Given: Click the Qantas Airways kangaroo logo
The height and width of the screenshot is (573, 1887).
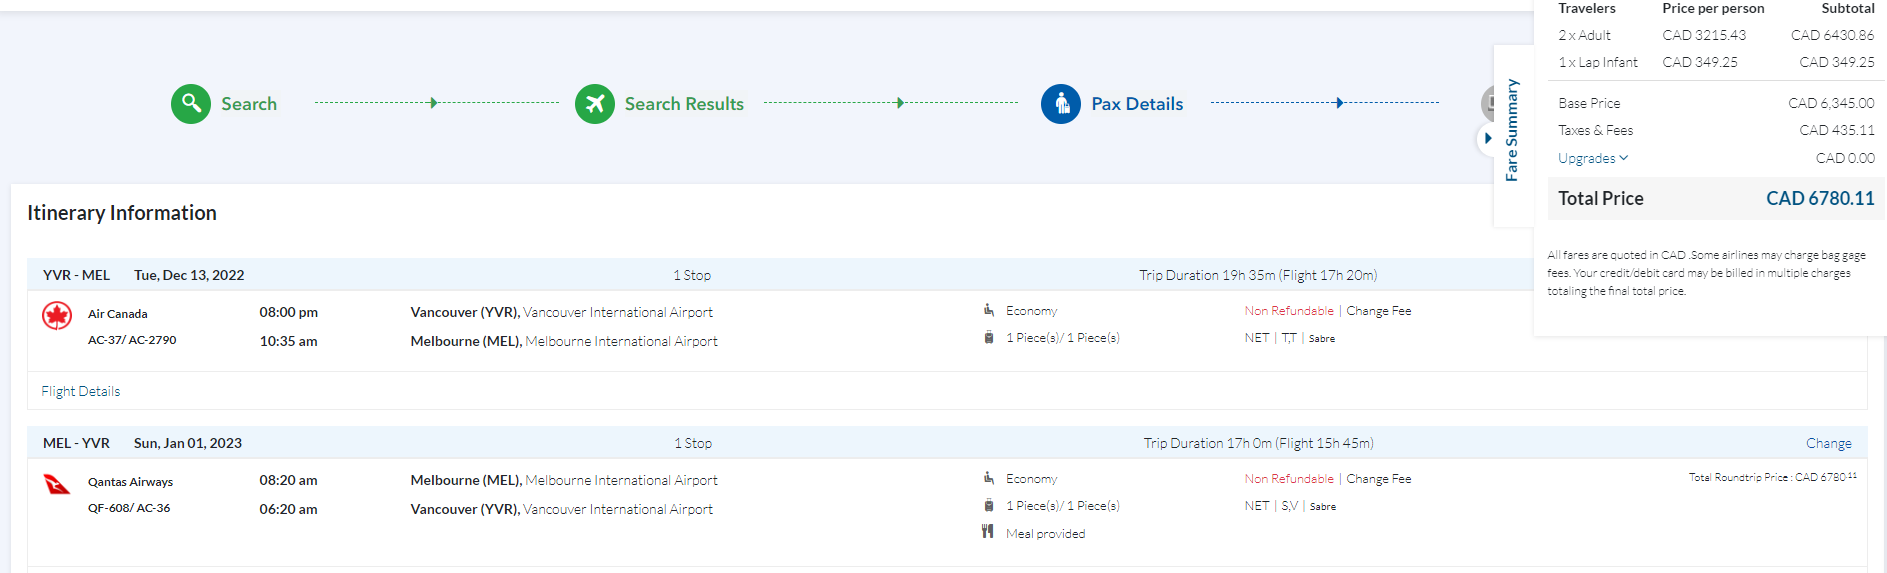Looking at the screenshot, I should [57, 484].
